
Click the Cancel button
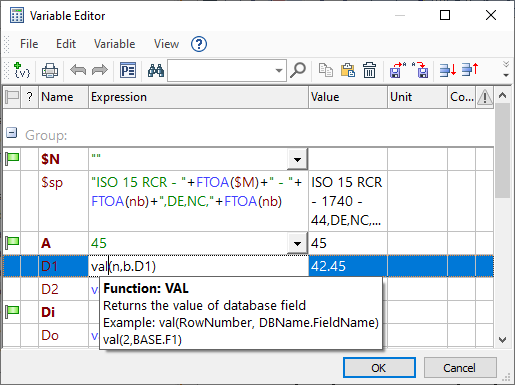click(460, 368)
